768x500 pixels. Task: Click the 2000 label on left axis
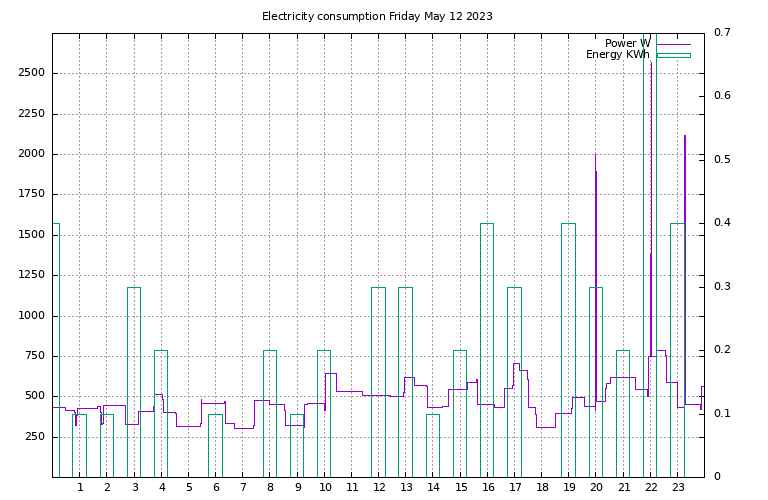click(31, 154)
